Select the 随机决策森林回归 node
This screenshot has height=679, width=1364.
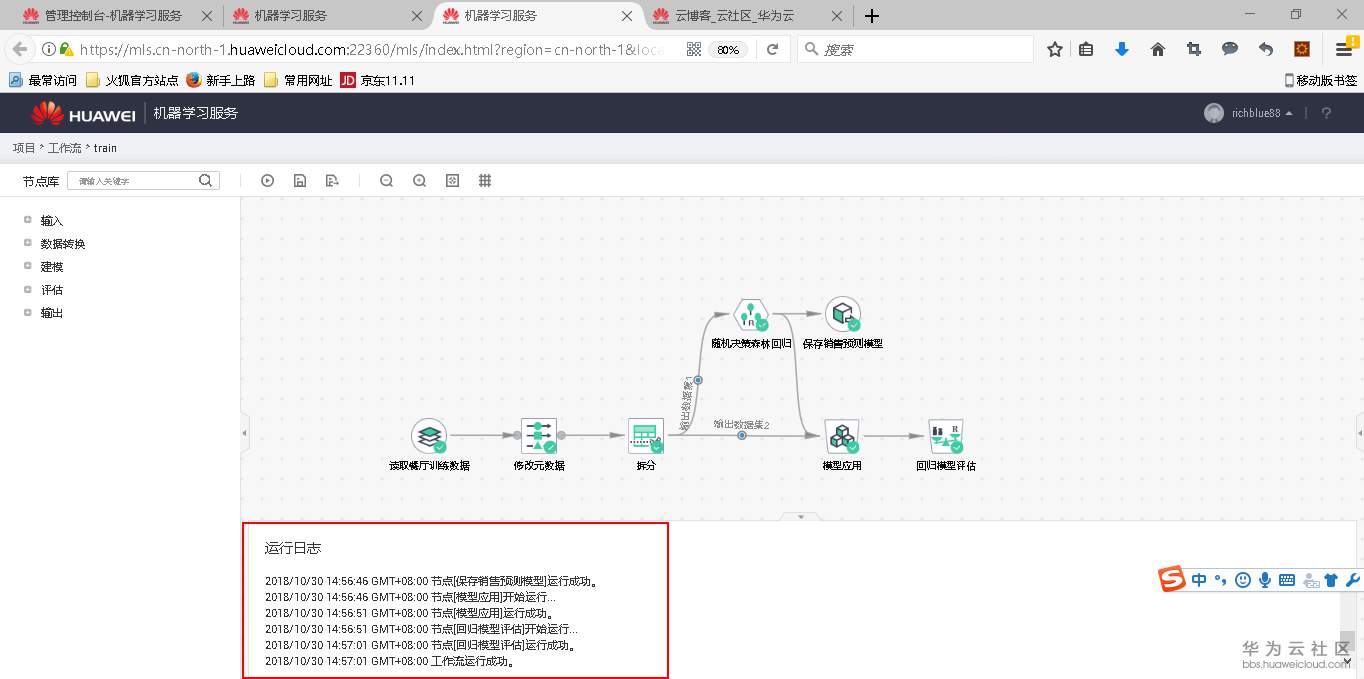(750, 314)
